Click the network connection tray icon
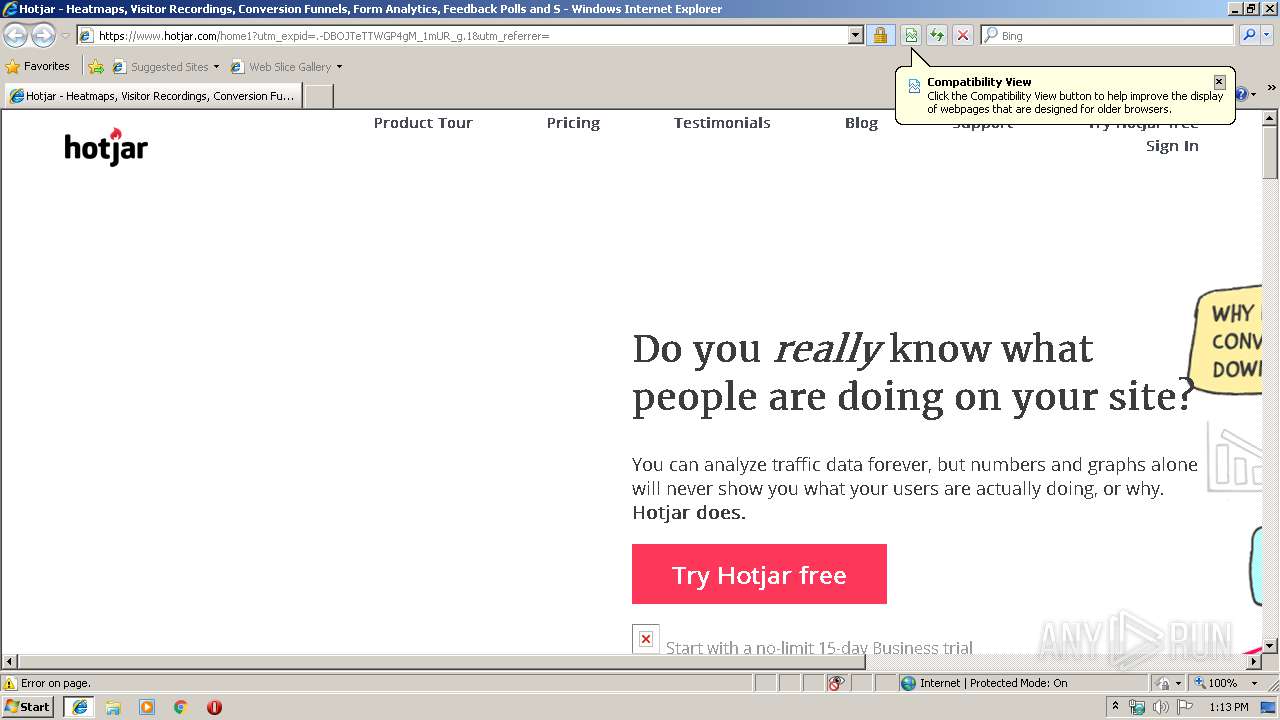The height and width of the screenshot is (720, 1280). point(1137,707)
